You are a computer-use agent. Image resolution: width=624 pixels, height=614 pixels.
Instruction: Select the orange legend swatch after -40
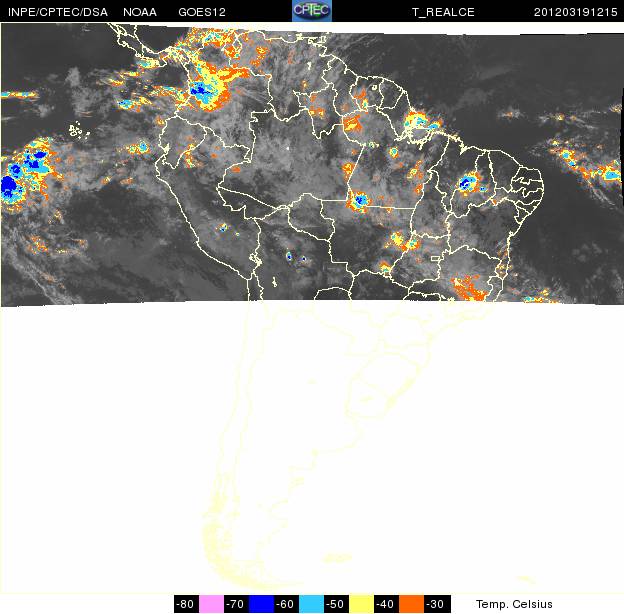(411, 604)
